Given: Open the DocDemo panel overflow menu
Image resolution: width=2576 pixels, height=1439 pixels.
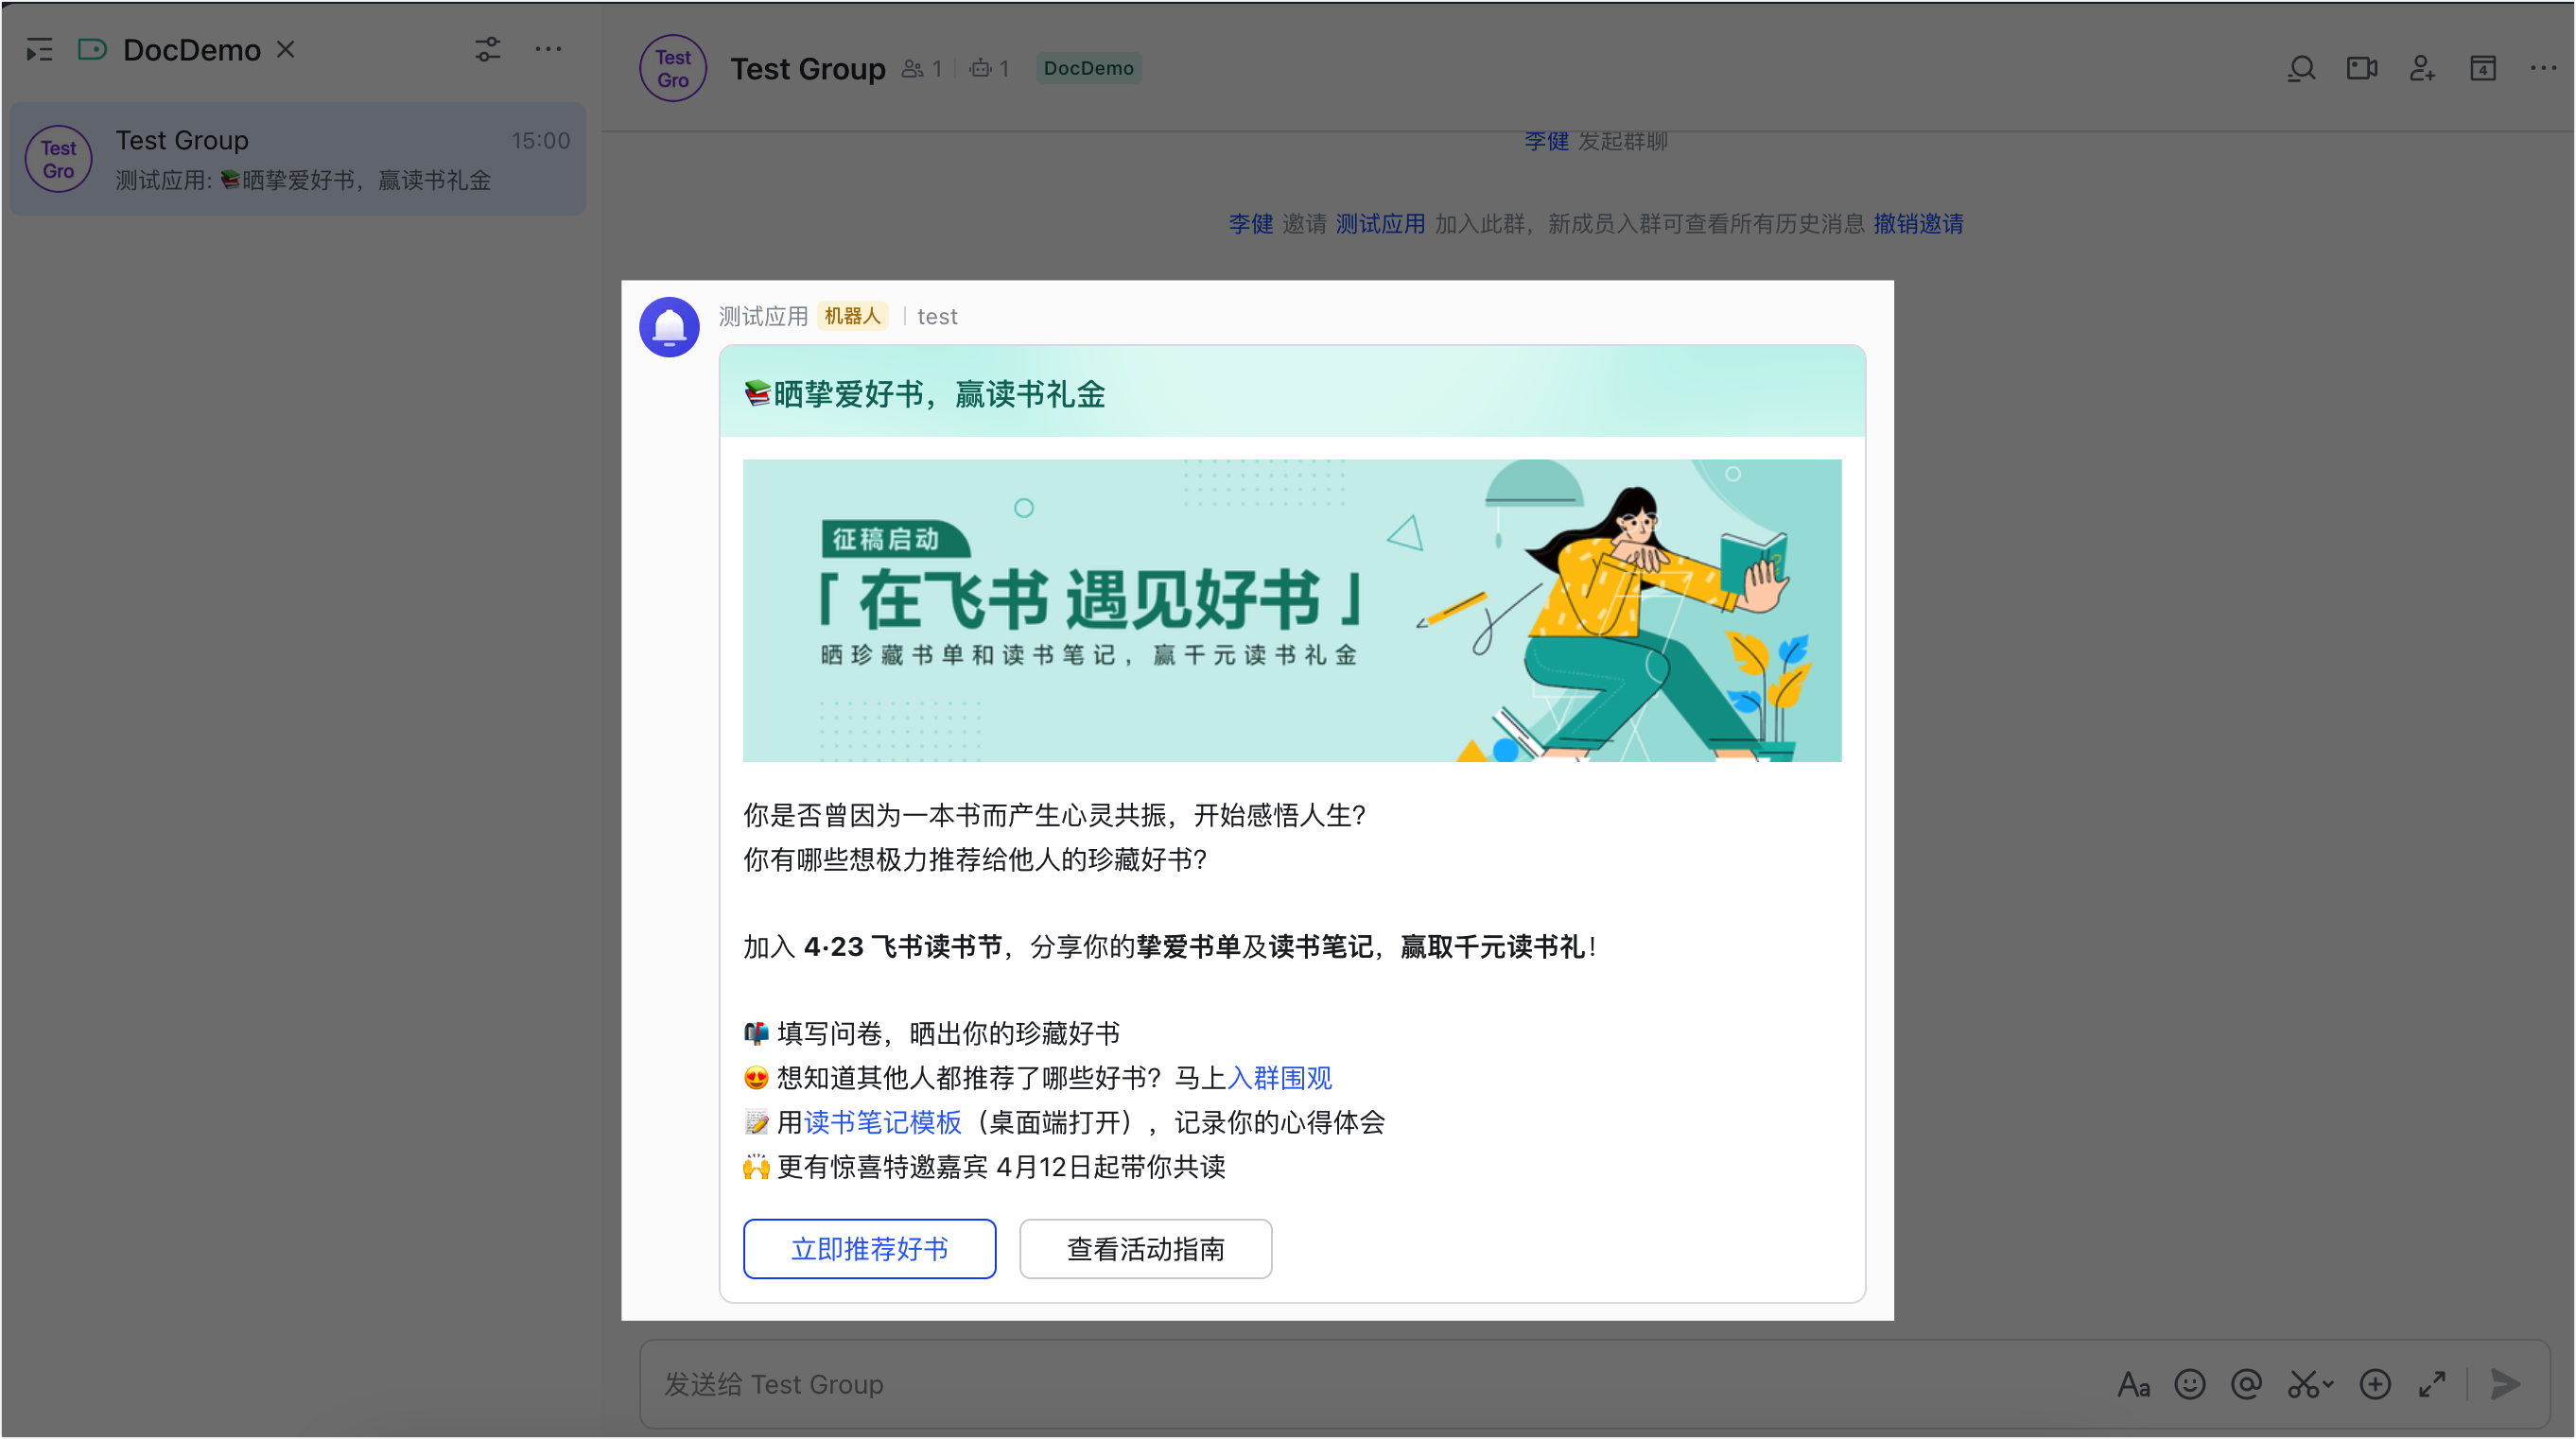Looking at the screenshot, I should click(x=549, y=49).
